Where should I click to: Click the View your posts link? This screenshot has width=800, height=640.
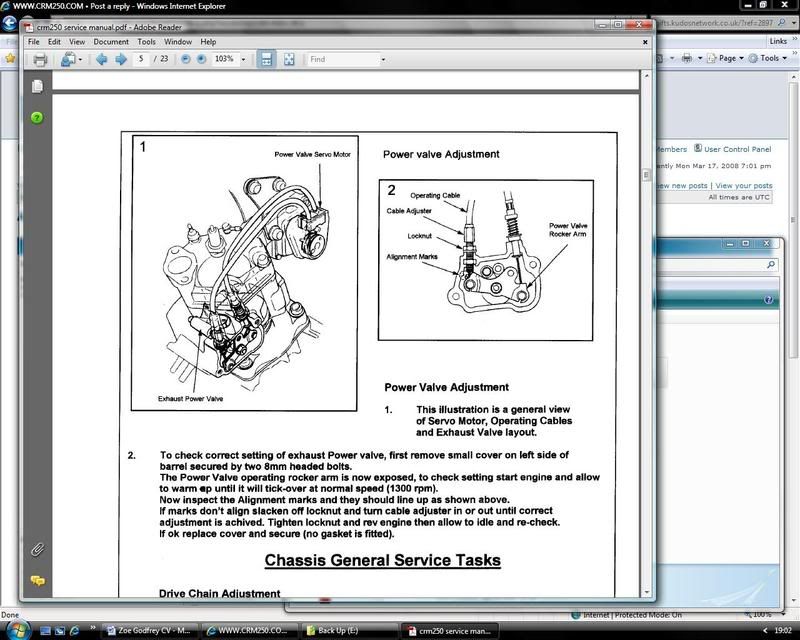743,185
